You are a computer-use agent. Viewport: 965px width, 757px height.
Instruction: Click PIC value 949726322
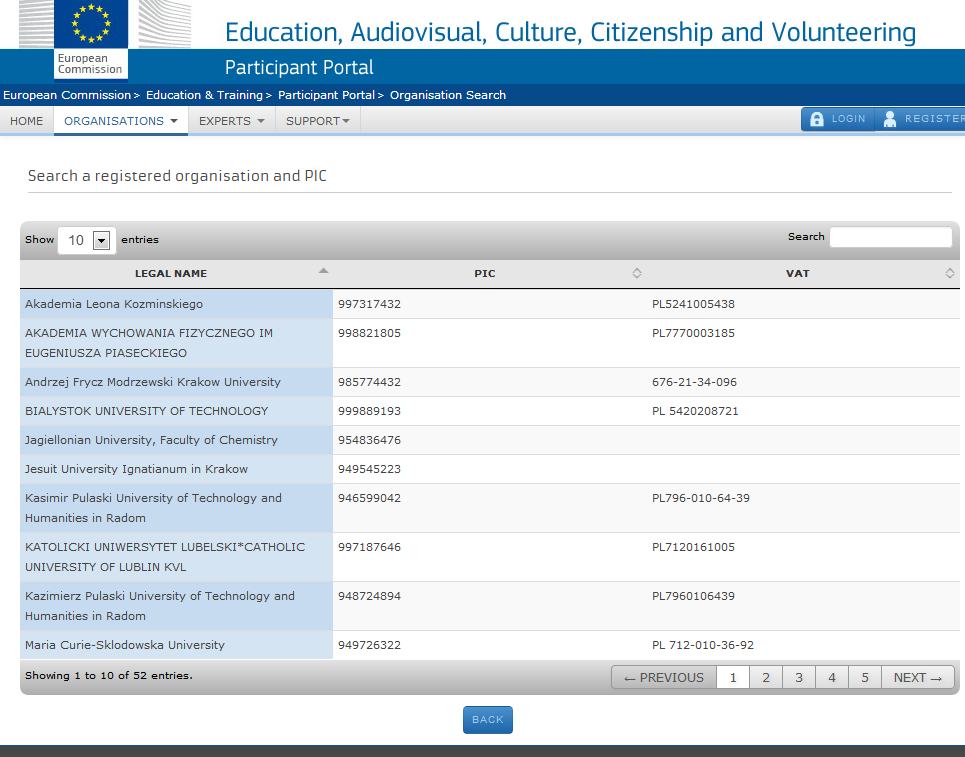[x=369, y=645]
